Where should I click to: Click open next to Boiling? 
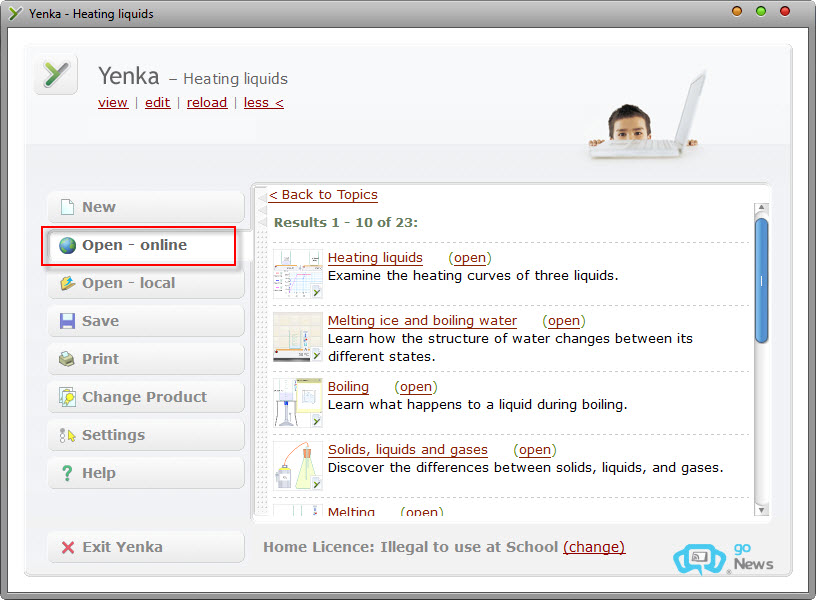pos(416,387)
